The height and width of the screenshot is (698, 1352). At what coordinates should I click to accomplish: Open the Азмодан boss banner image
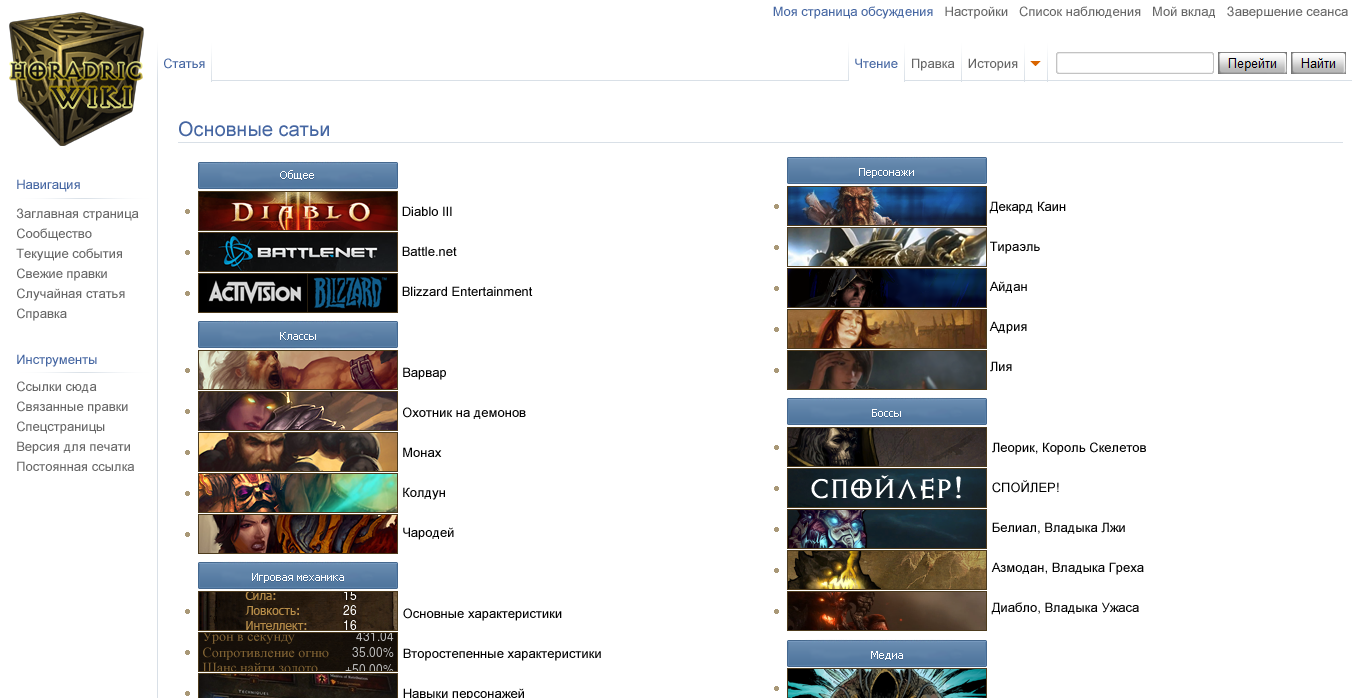tap(887, 570)
